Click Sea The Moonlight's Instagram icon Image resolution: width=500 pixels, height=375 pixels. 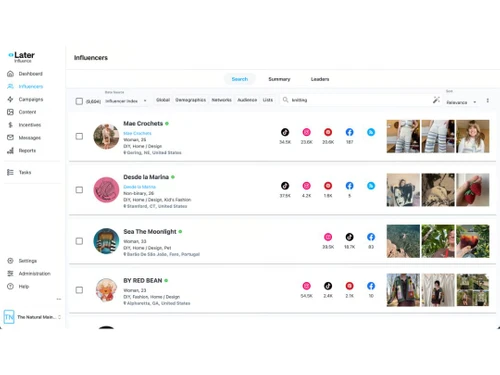tap(328, 237)
